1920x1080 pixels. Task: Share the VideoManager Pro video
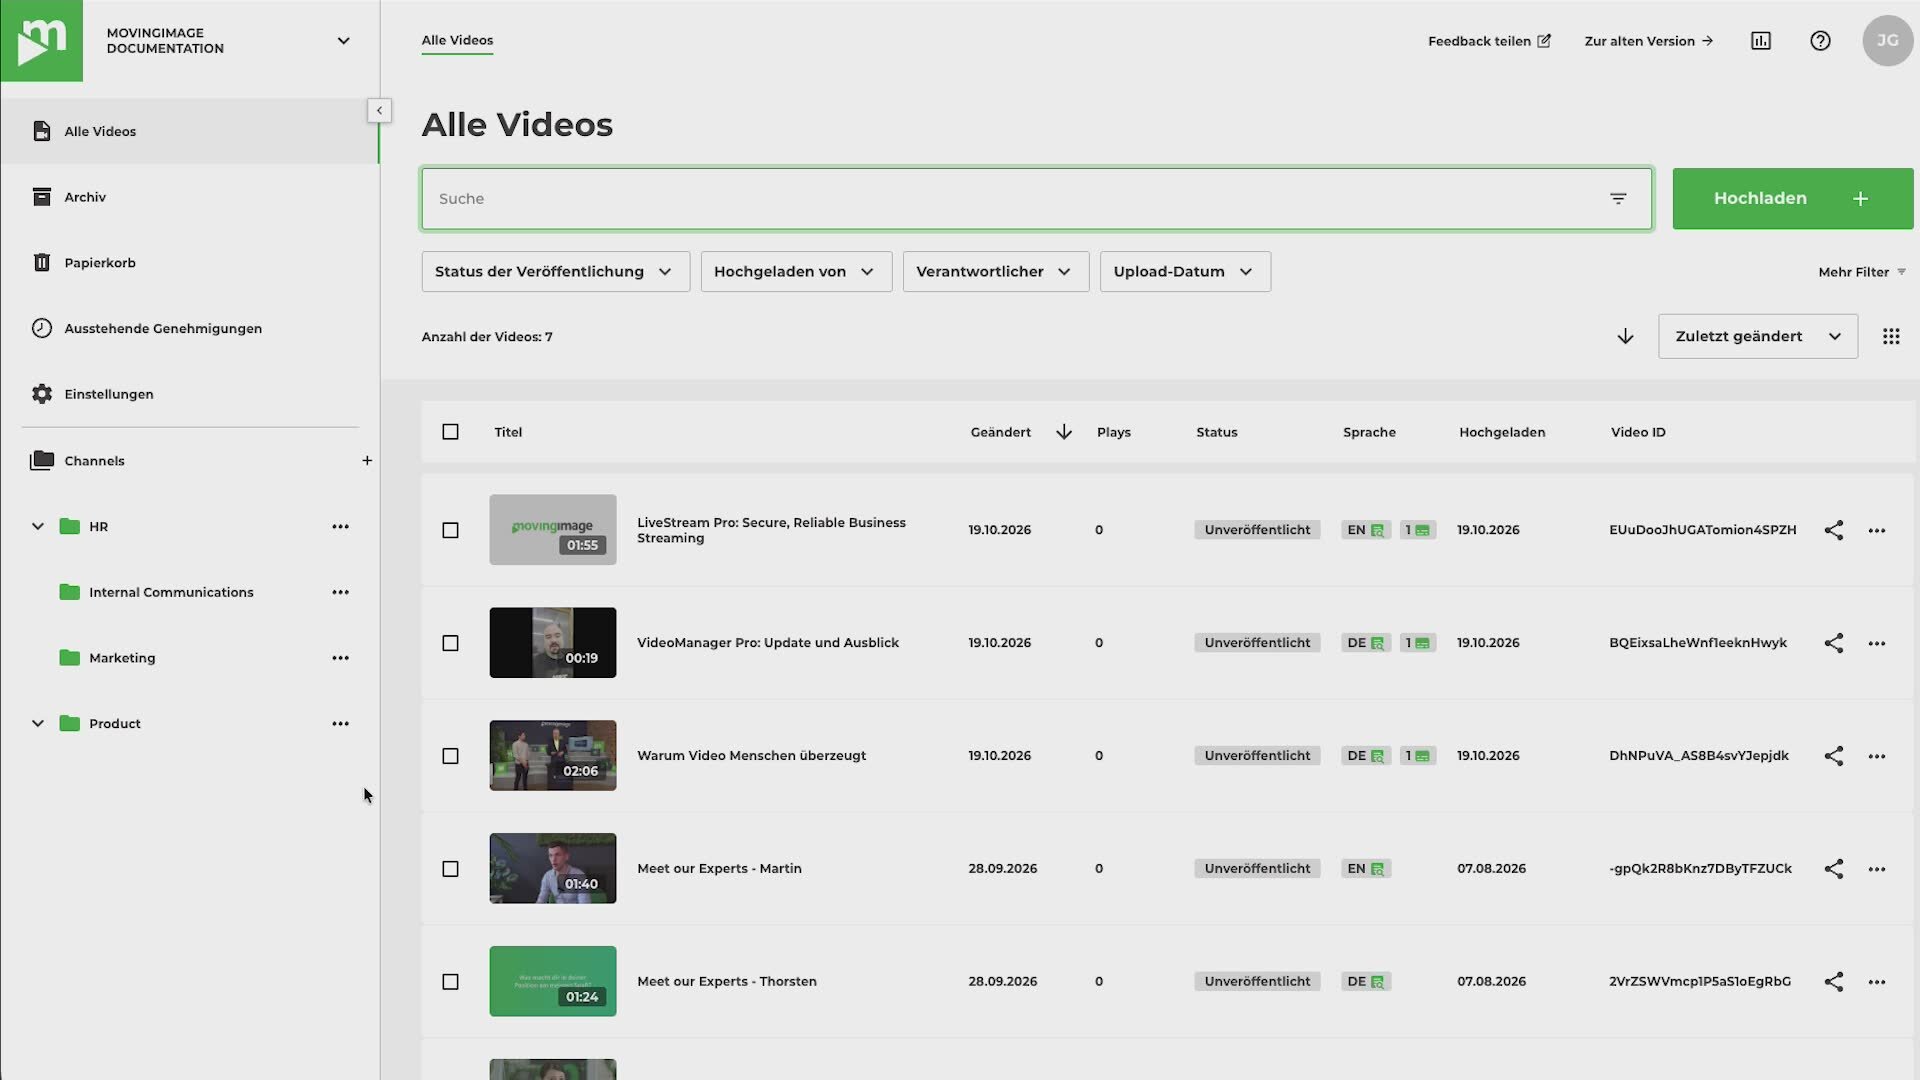tap(1833, 643)
